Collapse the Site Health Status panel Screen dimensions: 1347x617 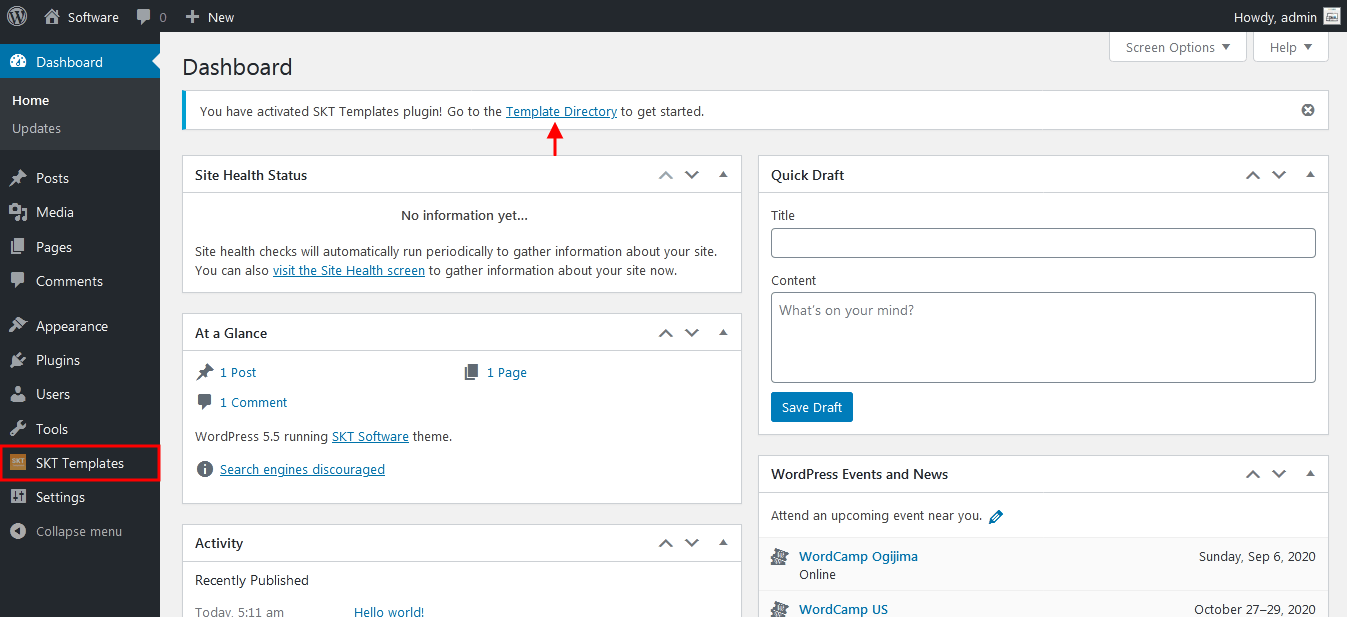point(723,175)
